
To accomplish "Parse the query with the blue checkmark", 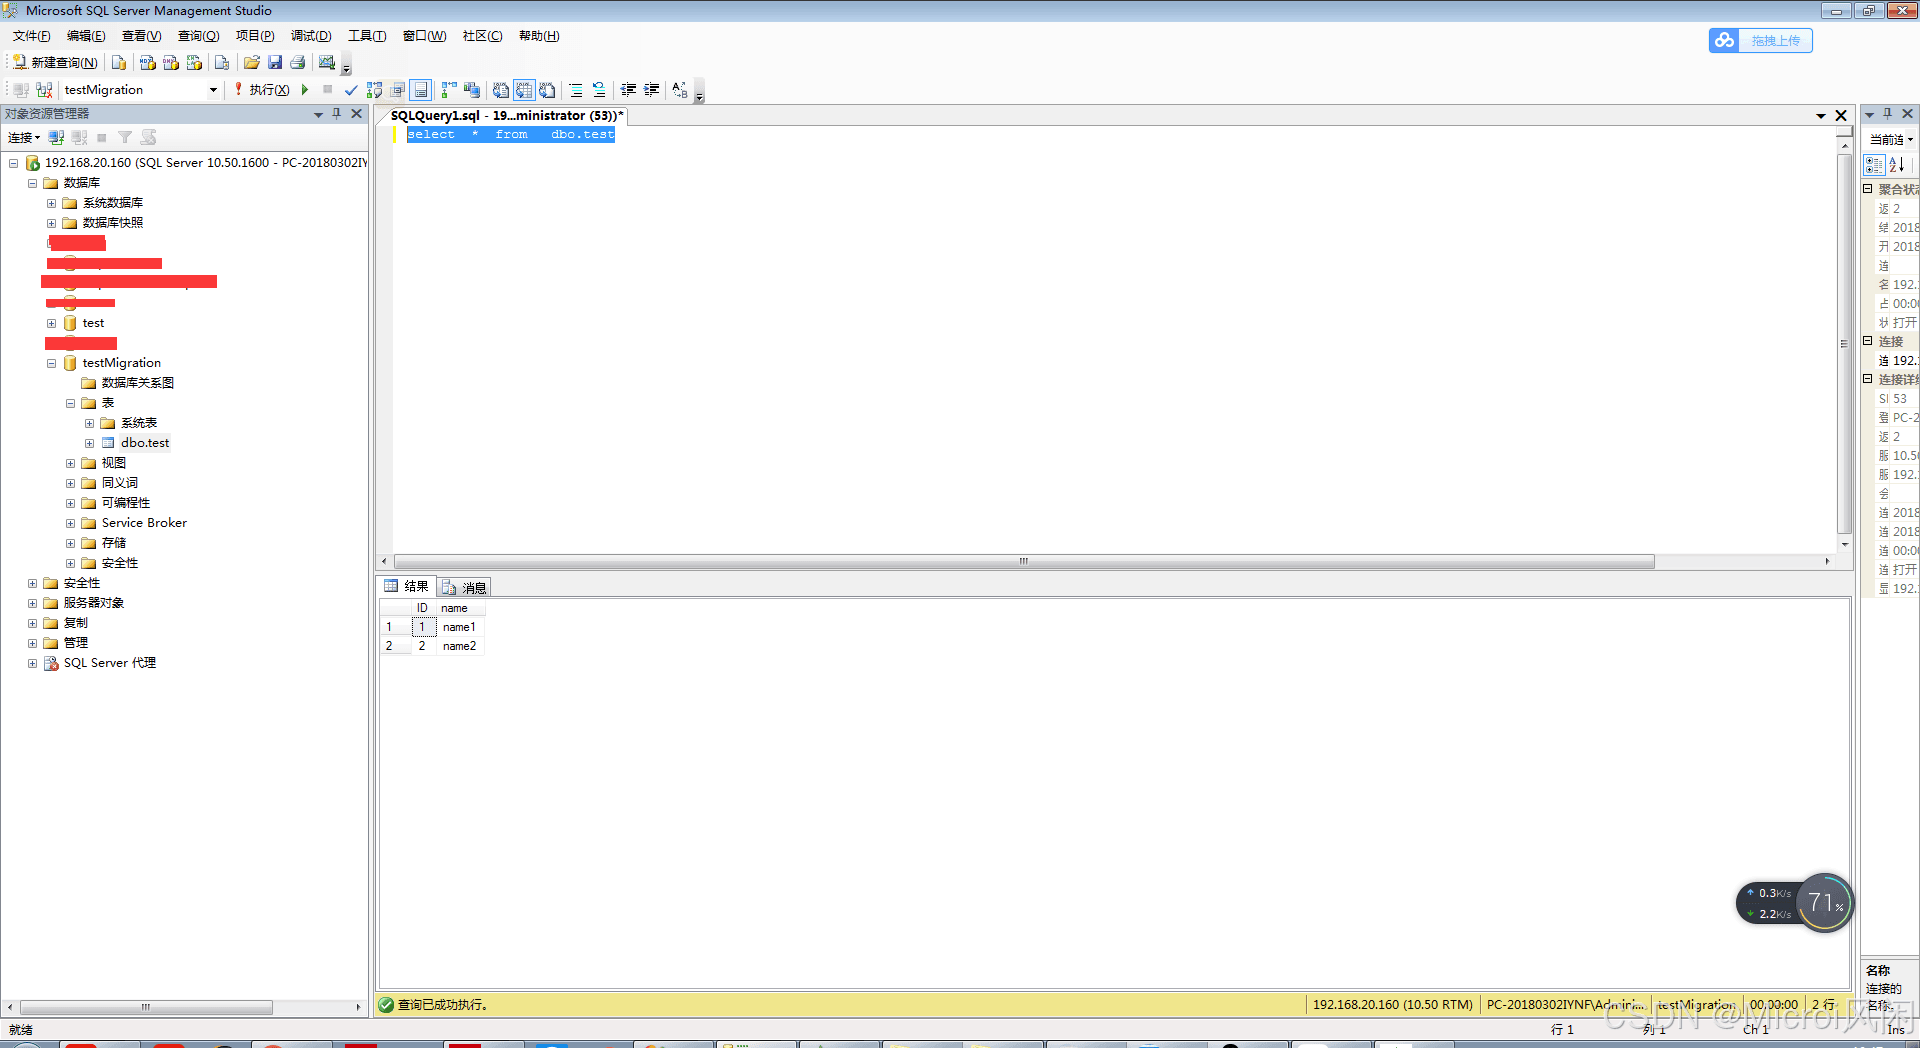I will pos(351,90).
